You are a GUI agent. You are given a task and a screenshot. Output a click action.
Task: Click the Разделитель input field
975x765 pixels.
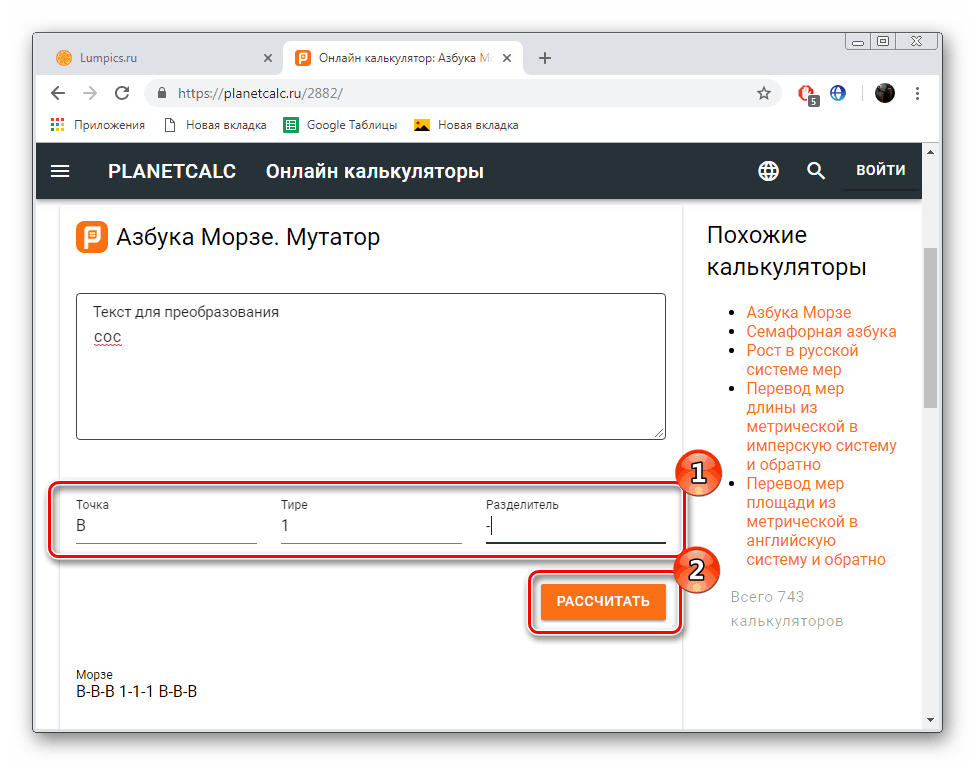point(575,526)
